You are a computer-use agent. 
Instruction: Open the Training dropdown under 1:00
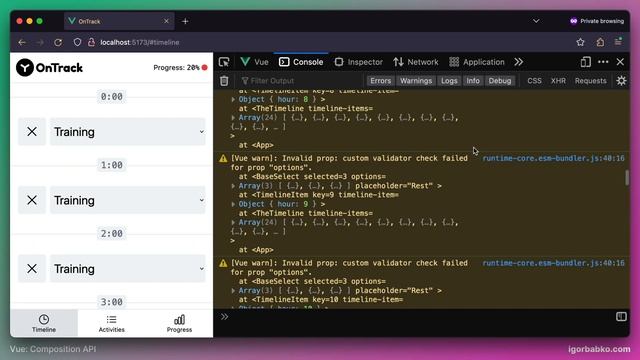[x=127, y=200]
